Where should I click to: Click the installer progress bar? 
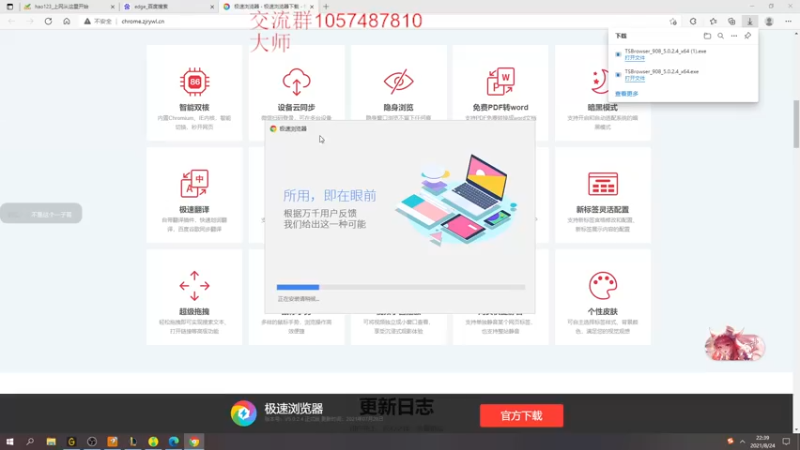click(401, 287)
